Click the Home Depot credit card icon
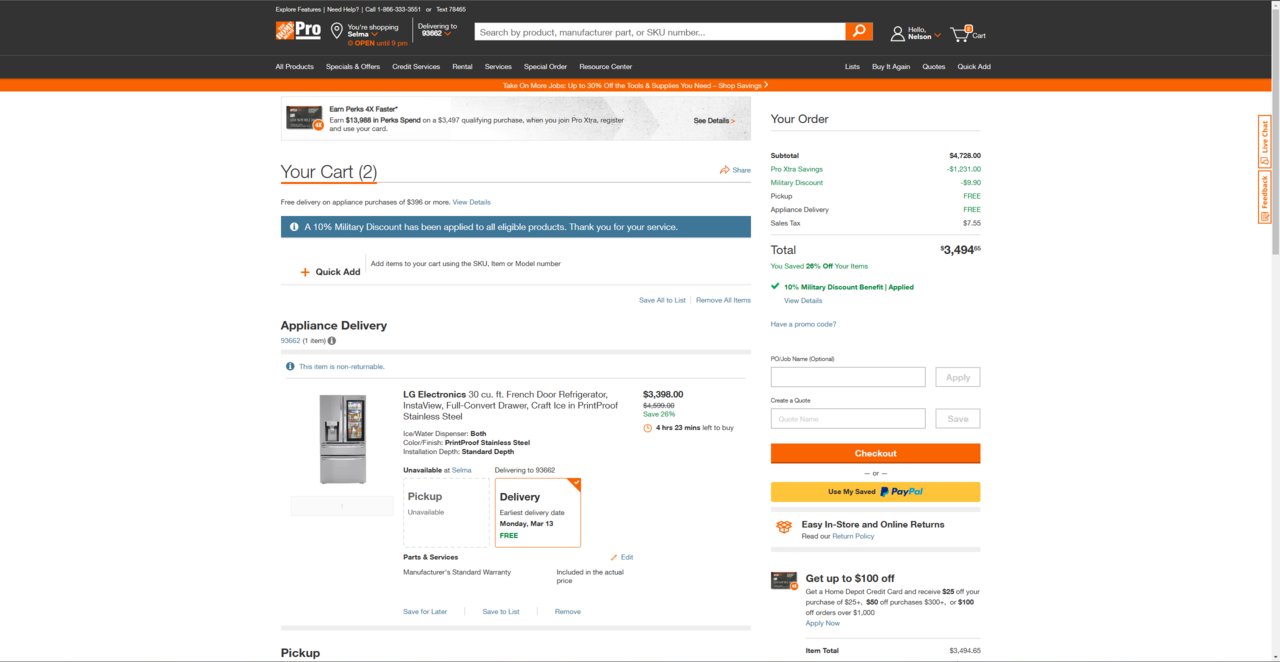 [x=785, y=581]
